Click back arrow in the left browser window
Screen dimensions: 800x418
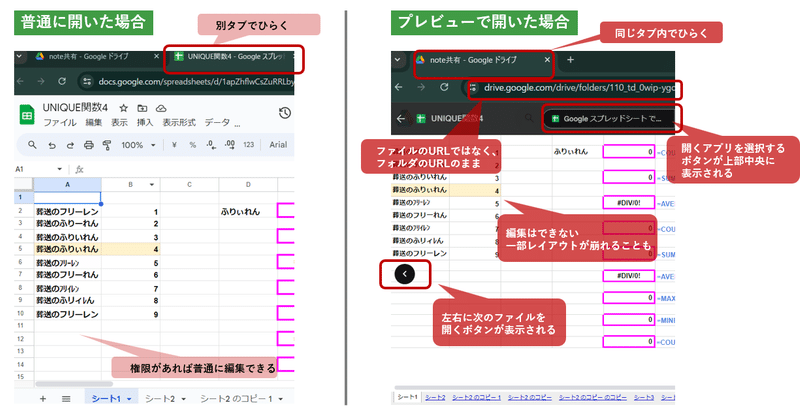pyautogui.click(x=20, y=81)
